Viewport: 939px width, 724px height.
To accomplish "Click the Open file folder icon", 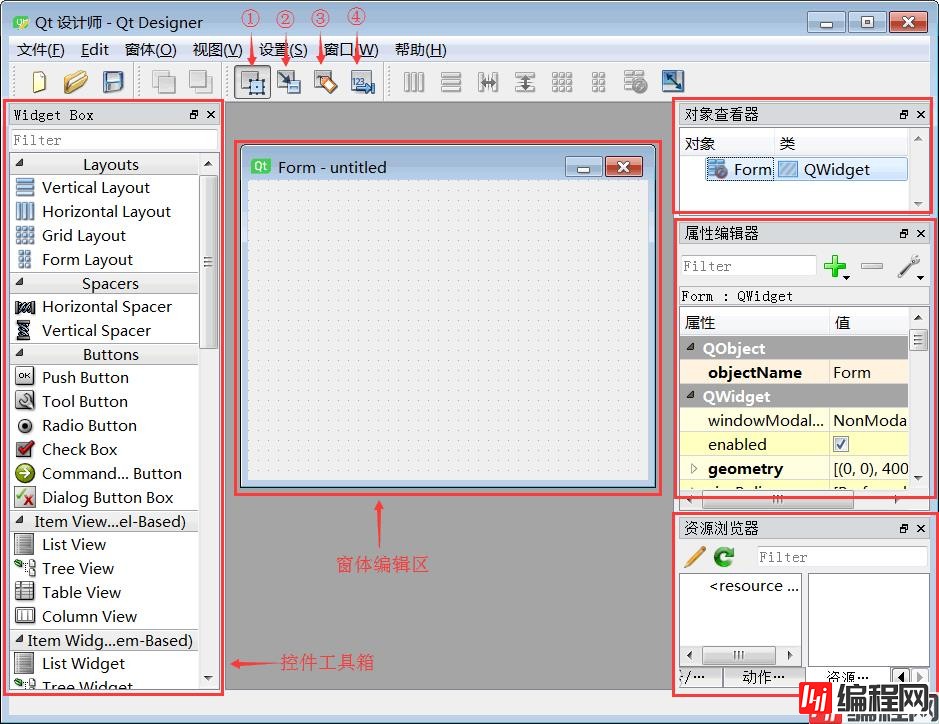I will (76, 82).
